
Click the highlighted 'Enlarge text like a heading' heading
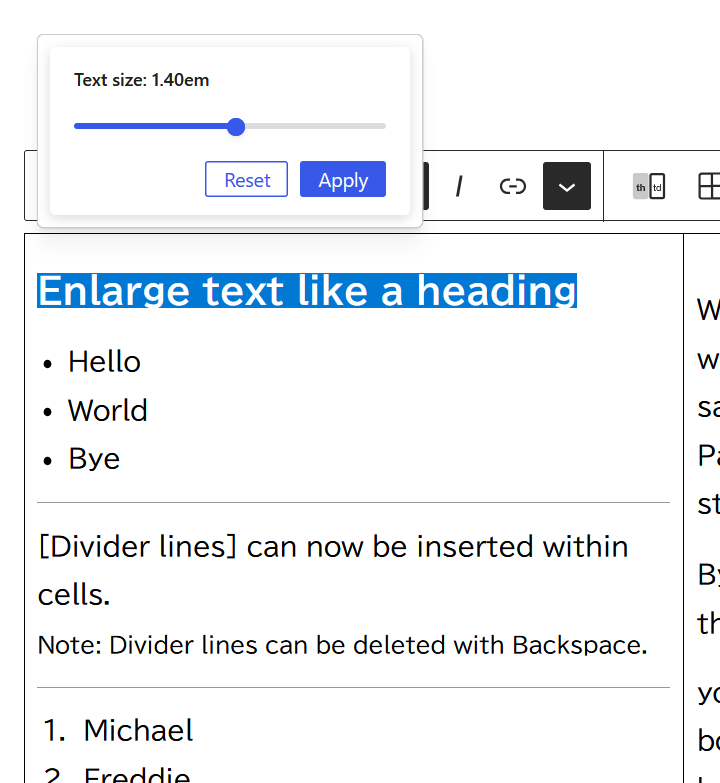pyautogui.click(x=307, y=291)
